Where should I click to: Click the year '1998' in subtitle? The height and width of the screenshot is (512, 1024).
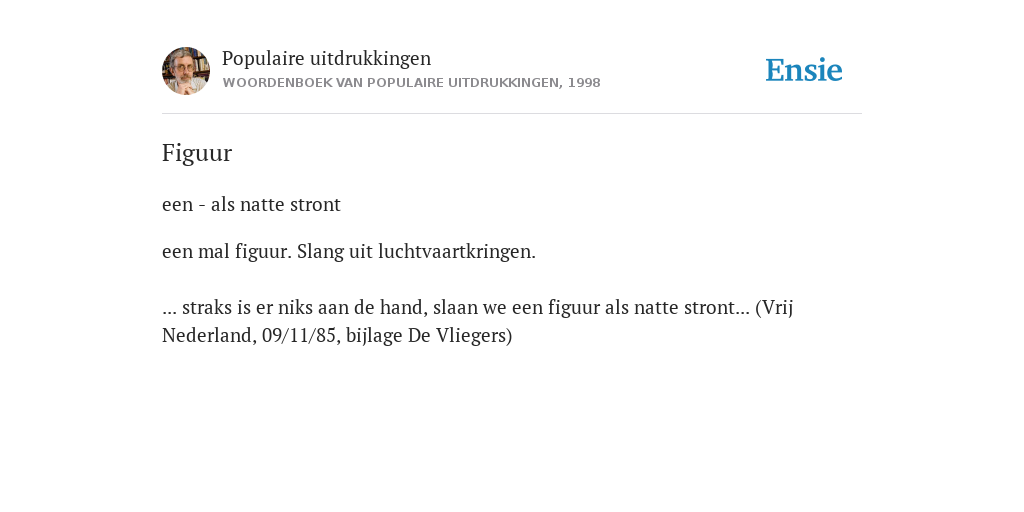(x=584, y=83)
